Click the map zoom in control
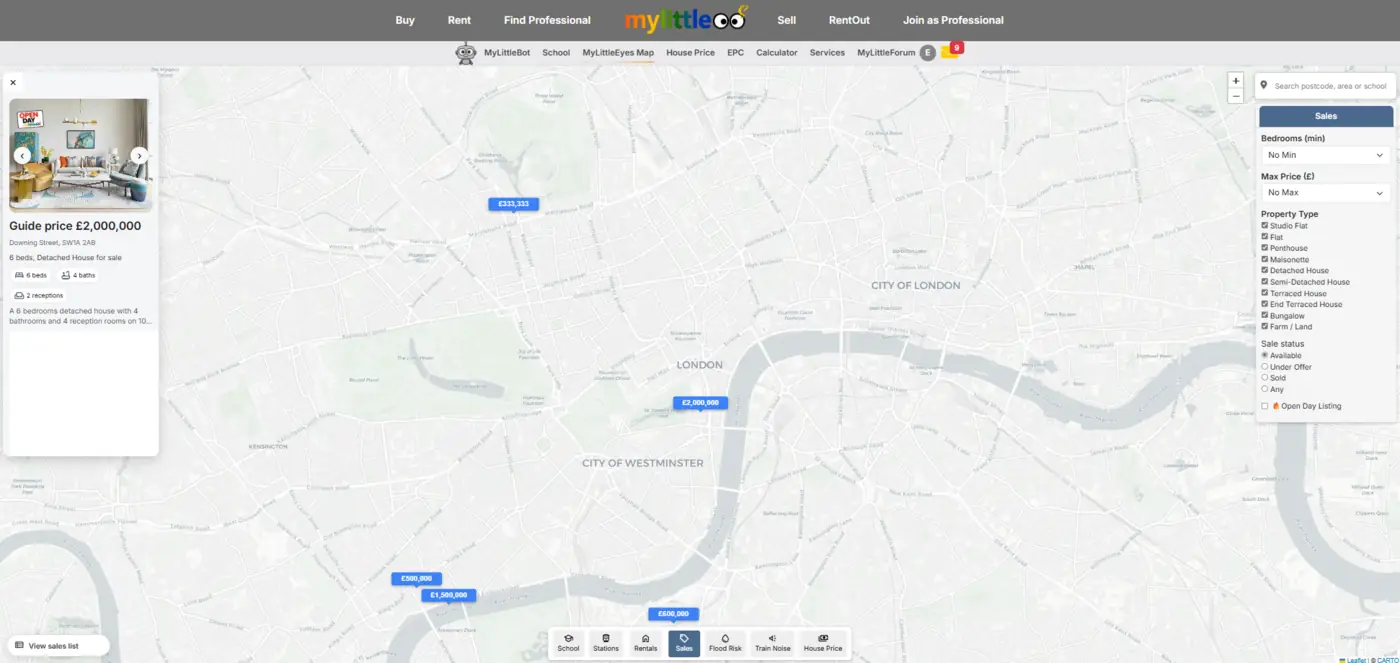Viewport: 1400px width, 663px height. click(x=1235, y=80)
